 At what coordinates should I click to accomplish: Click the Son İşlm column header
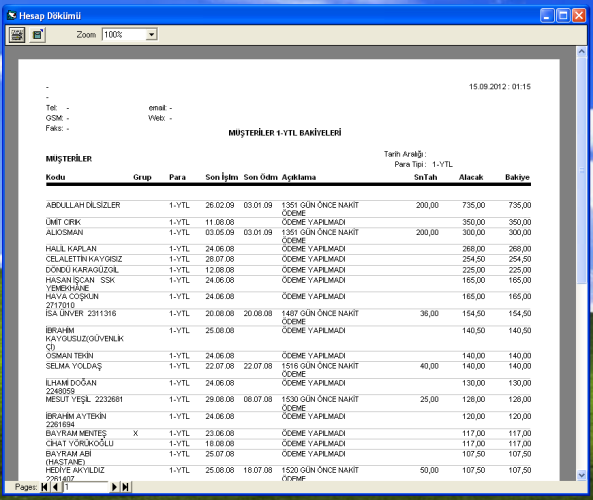222,177
